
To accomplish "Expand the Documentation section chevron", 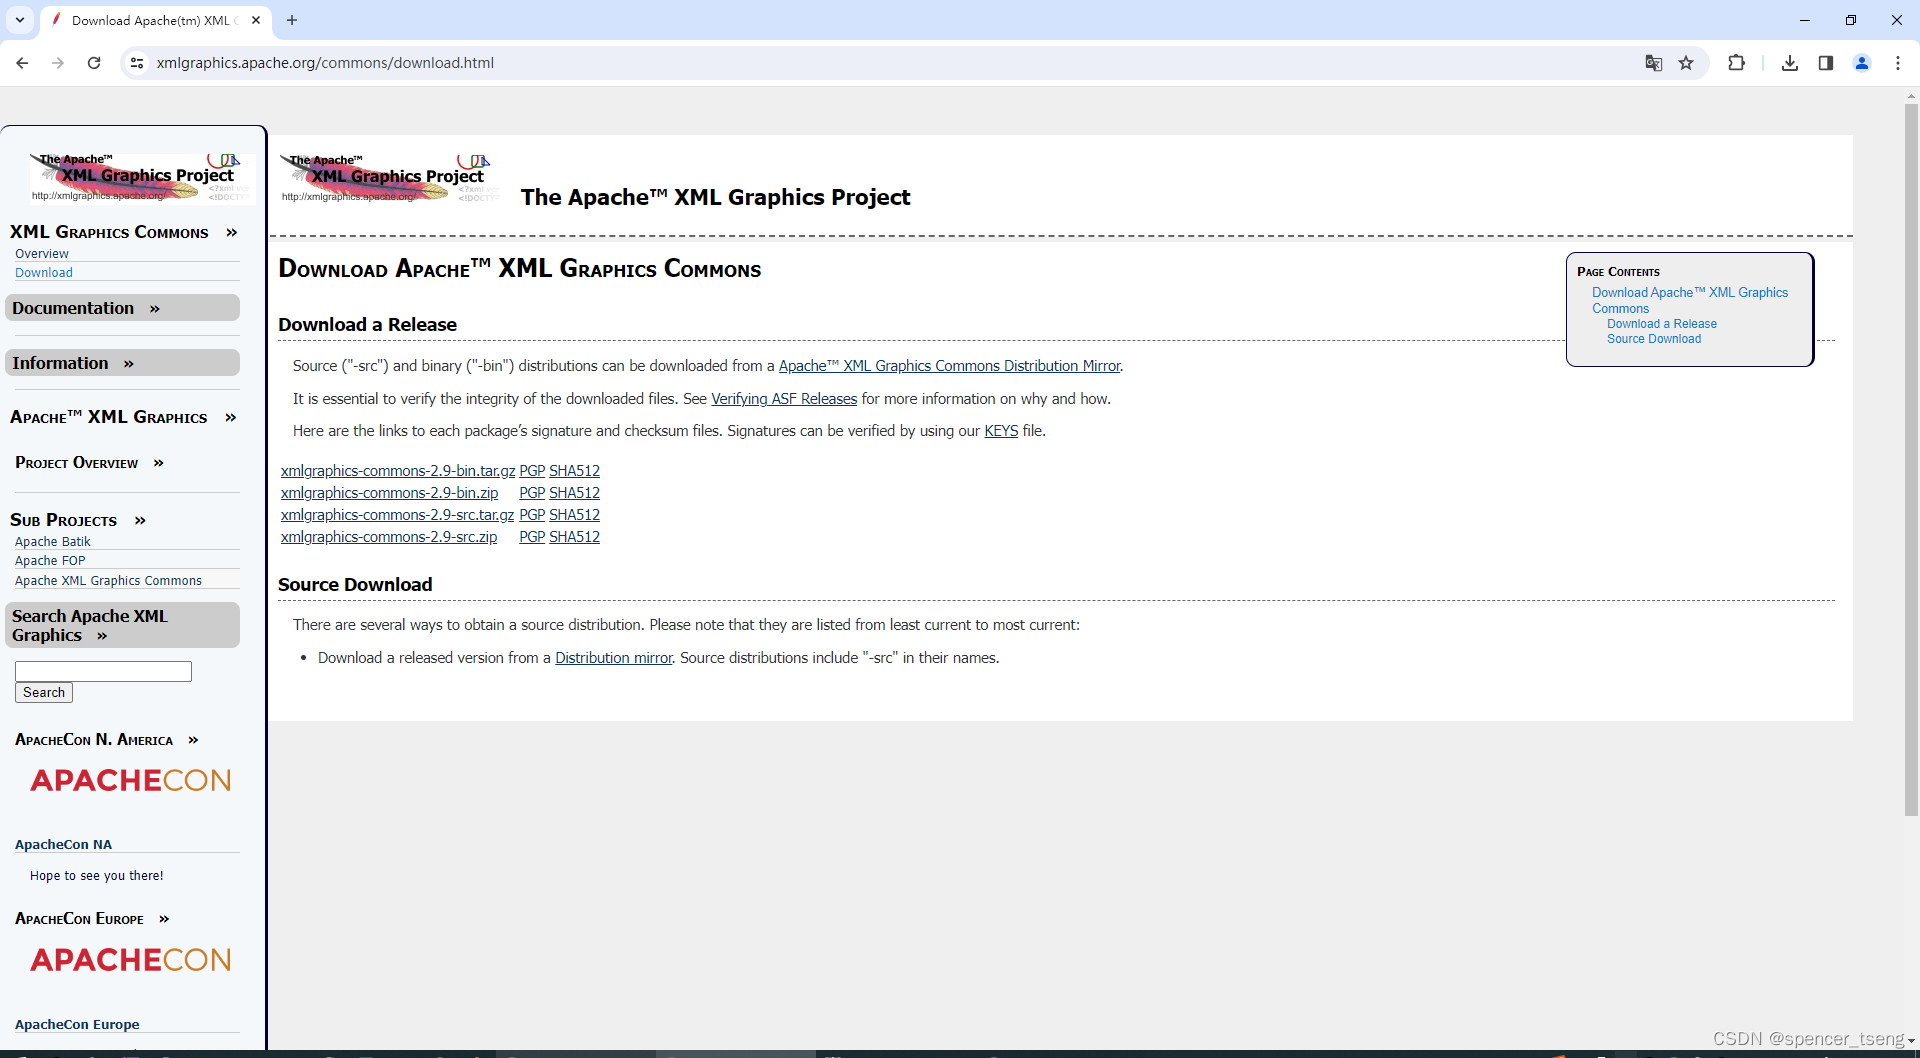I will coord(155,309).
